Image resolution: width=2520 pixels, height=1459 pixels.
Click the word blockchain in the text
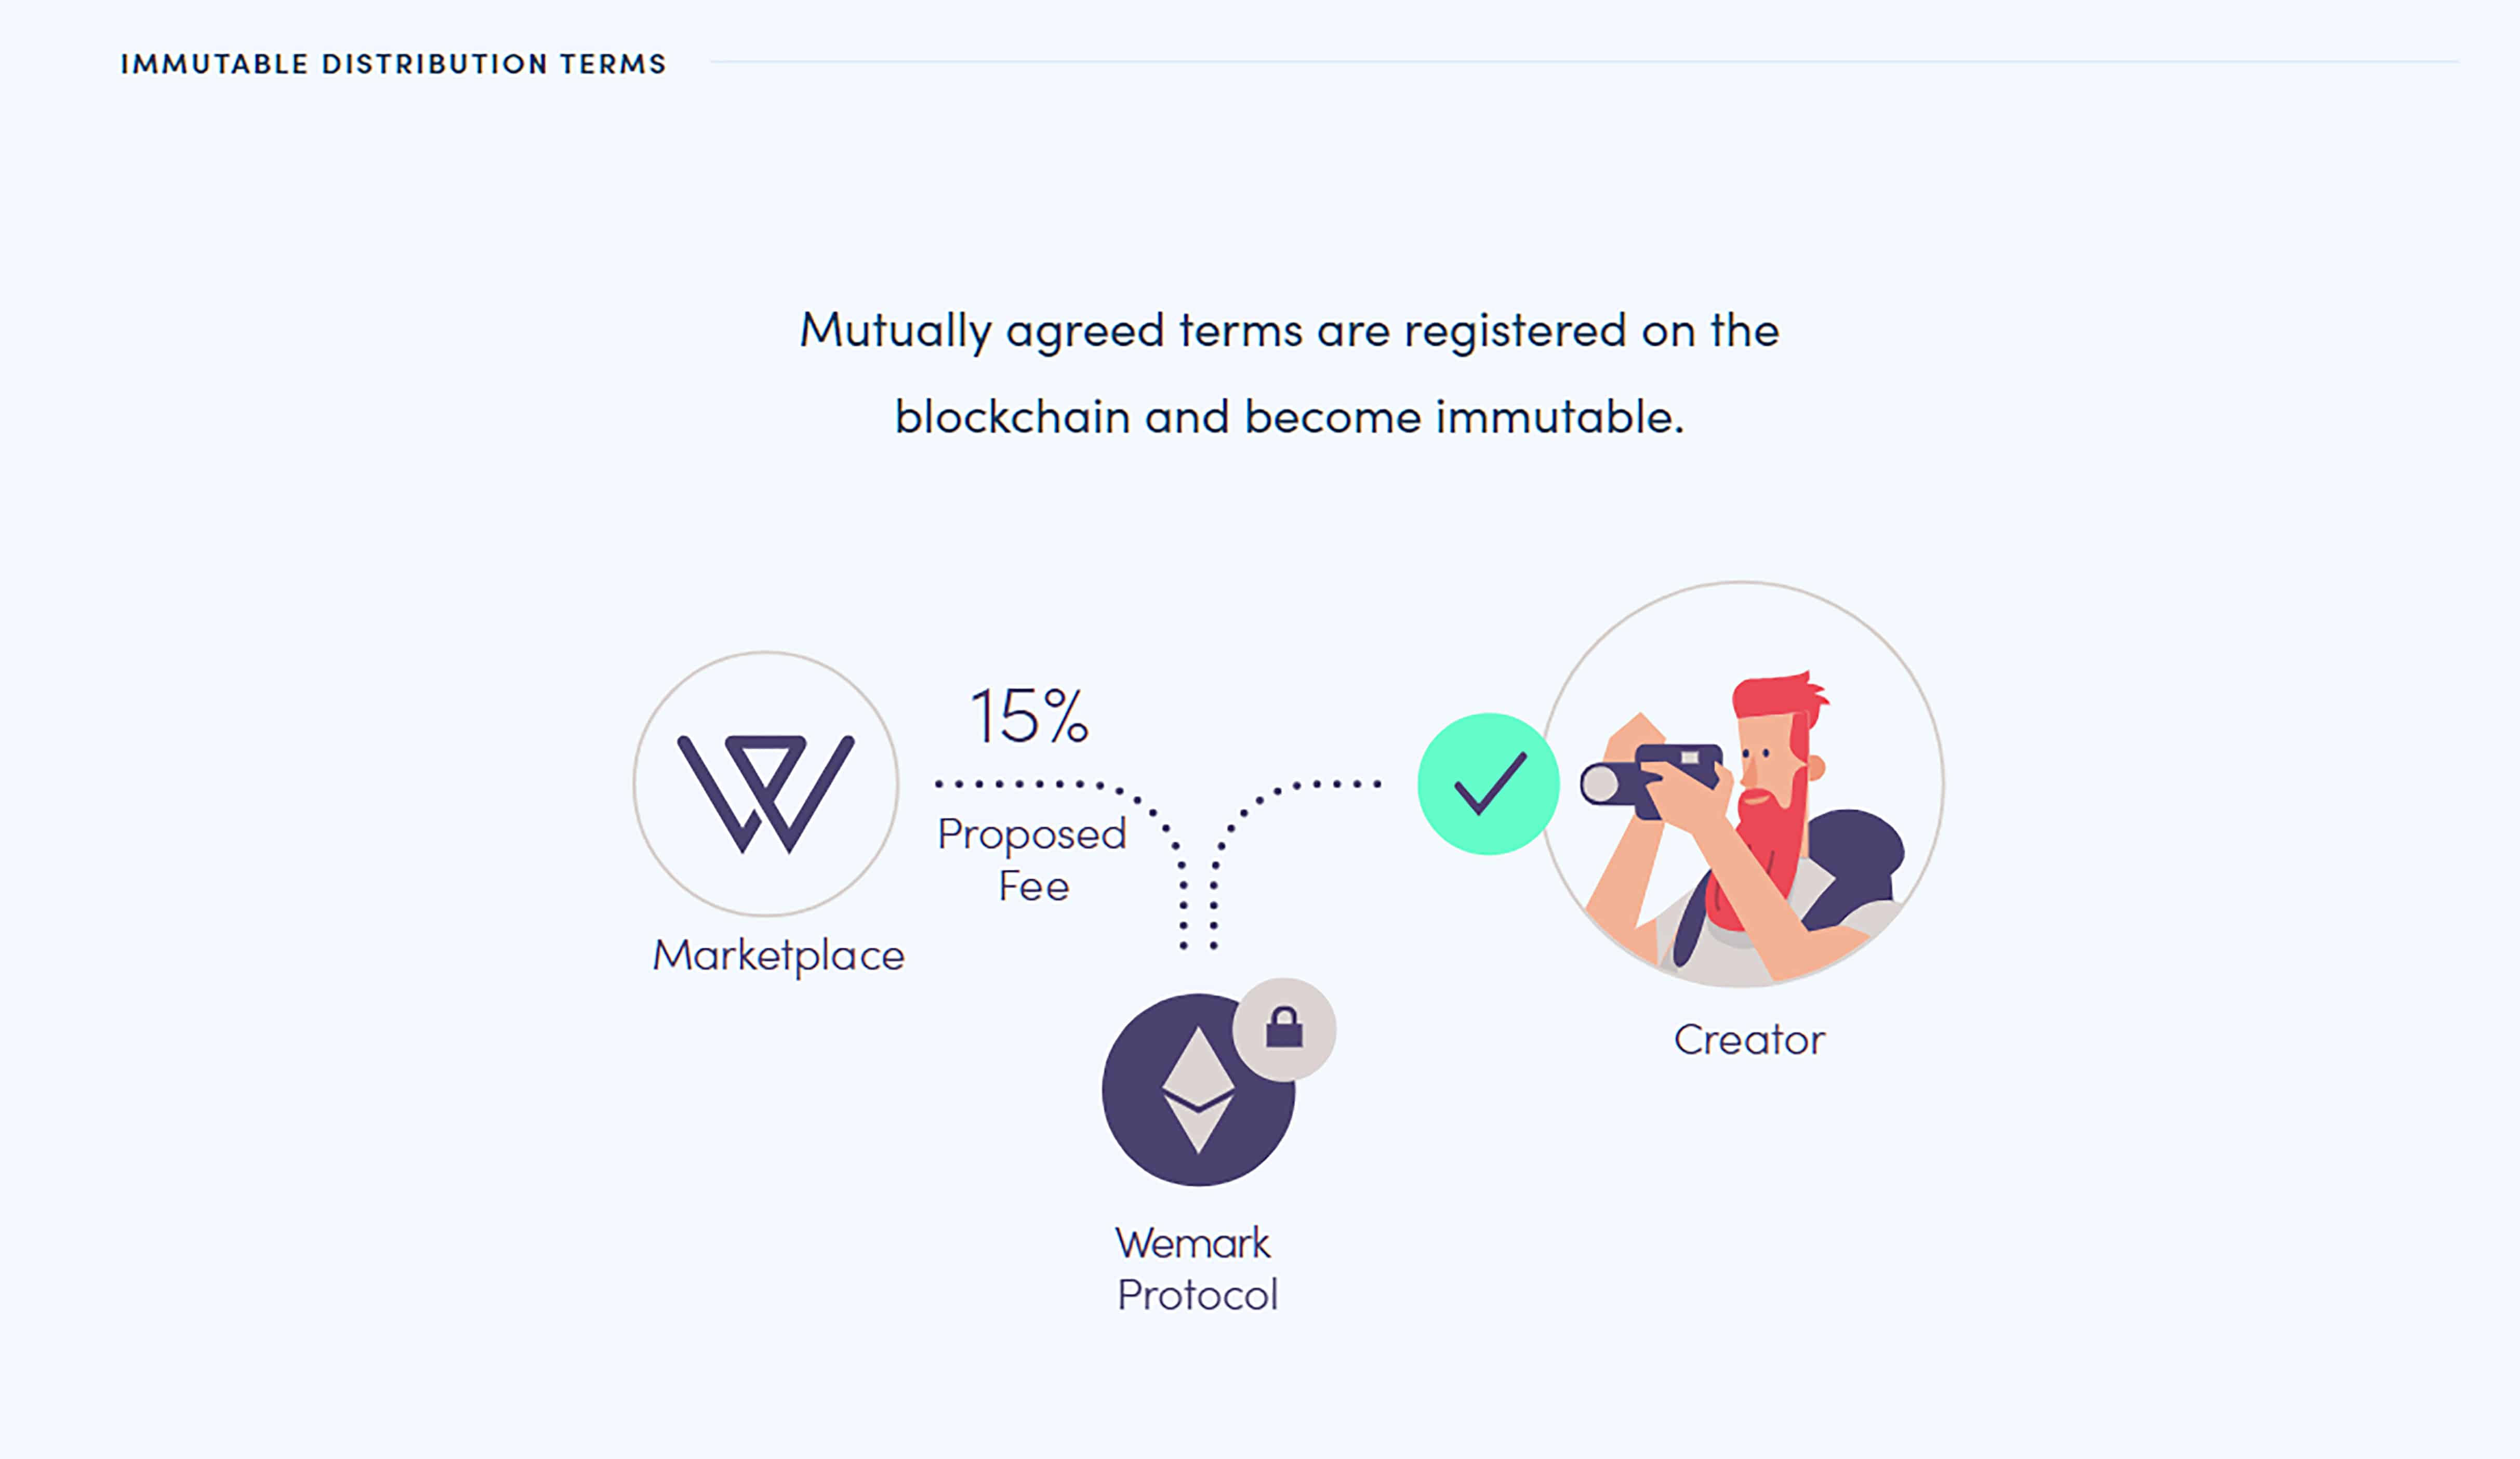(1012, 417)
